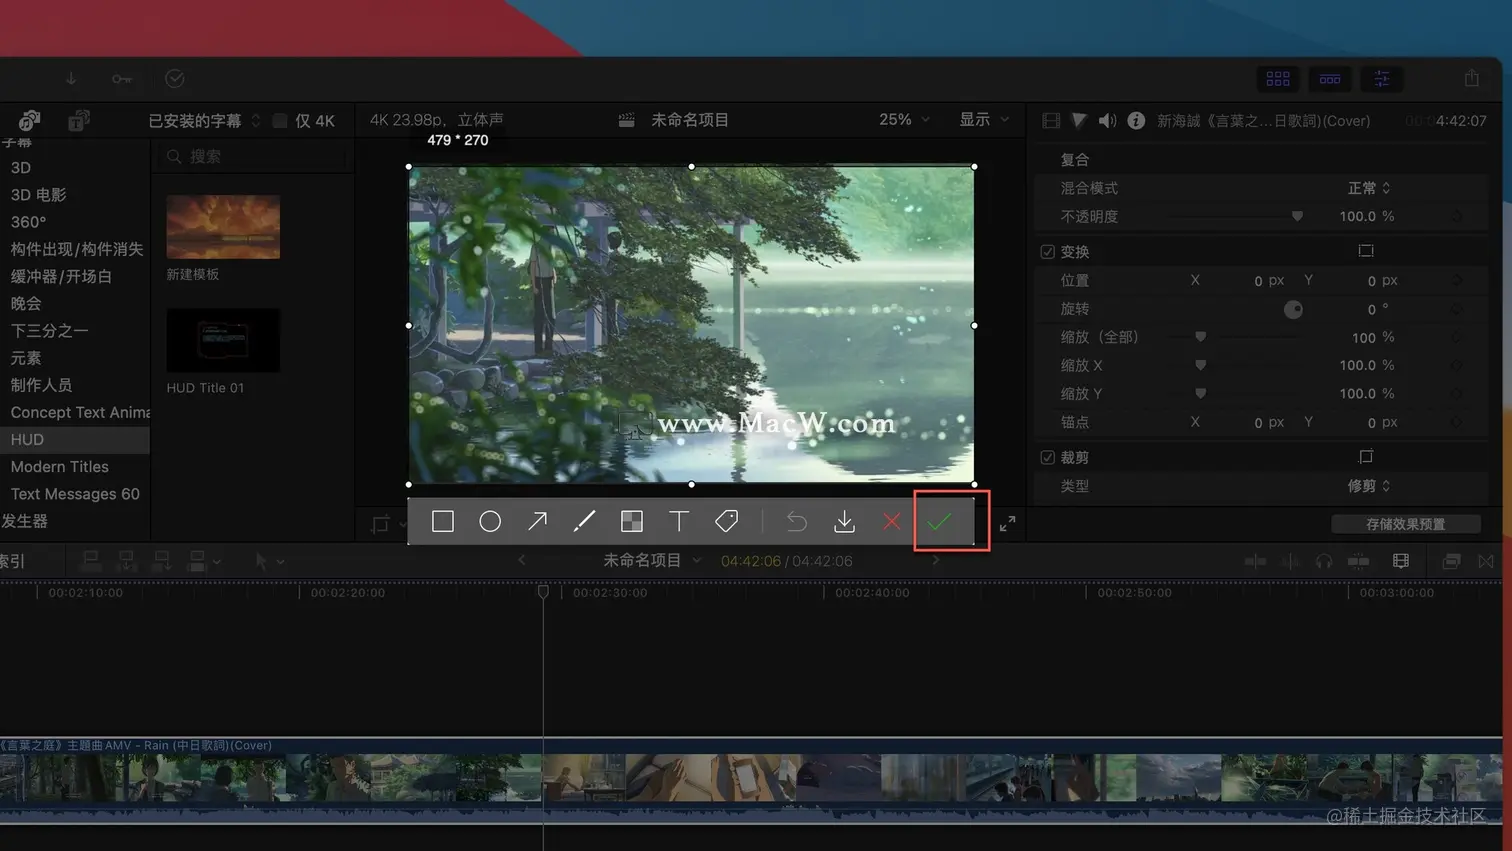
Task: Go to previous timeline history arrow
Action: pyautogui.click(x=521, y=561)
